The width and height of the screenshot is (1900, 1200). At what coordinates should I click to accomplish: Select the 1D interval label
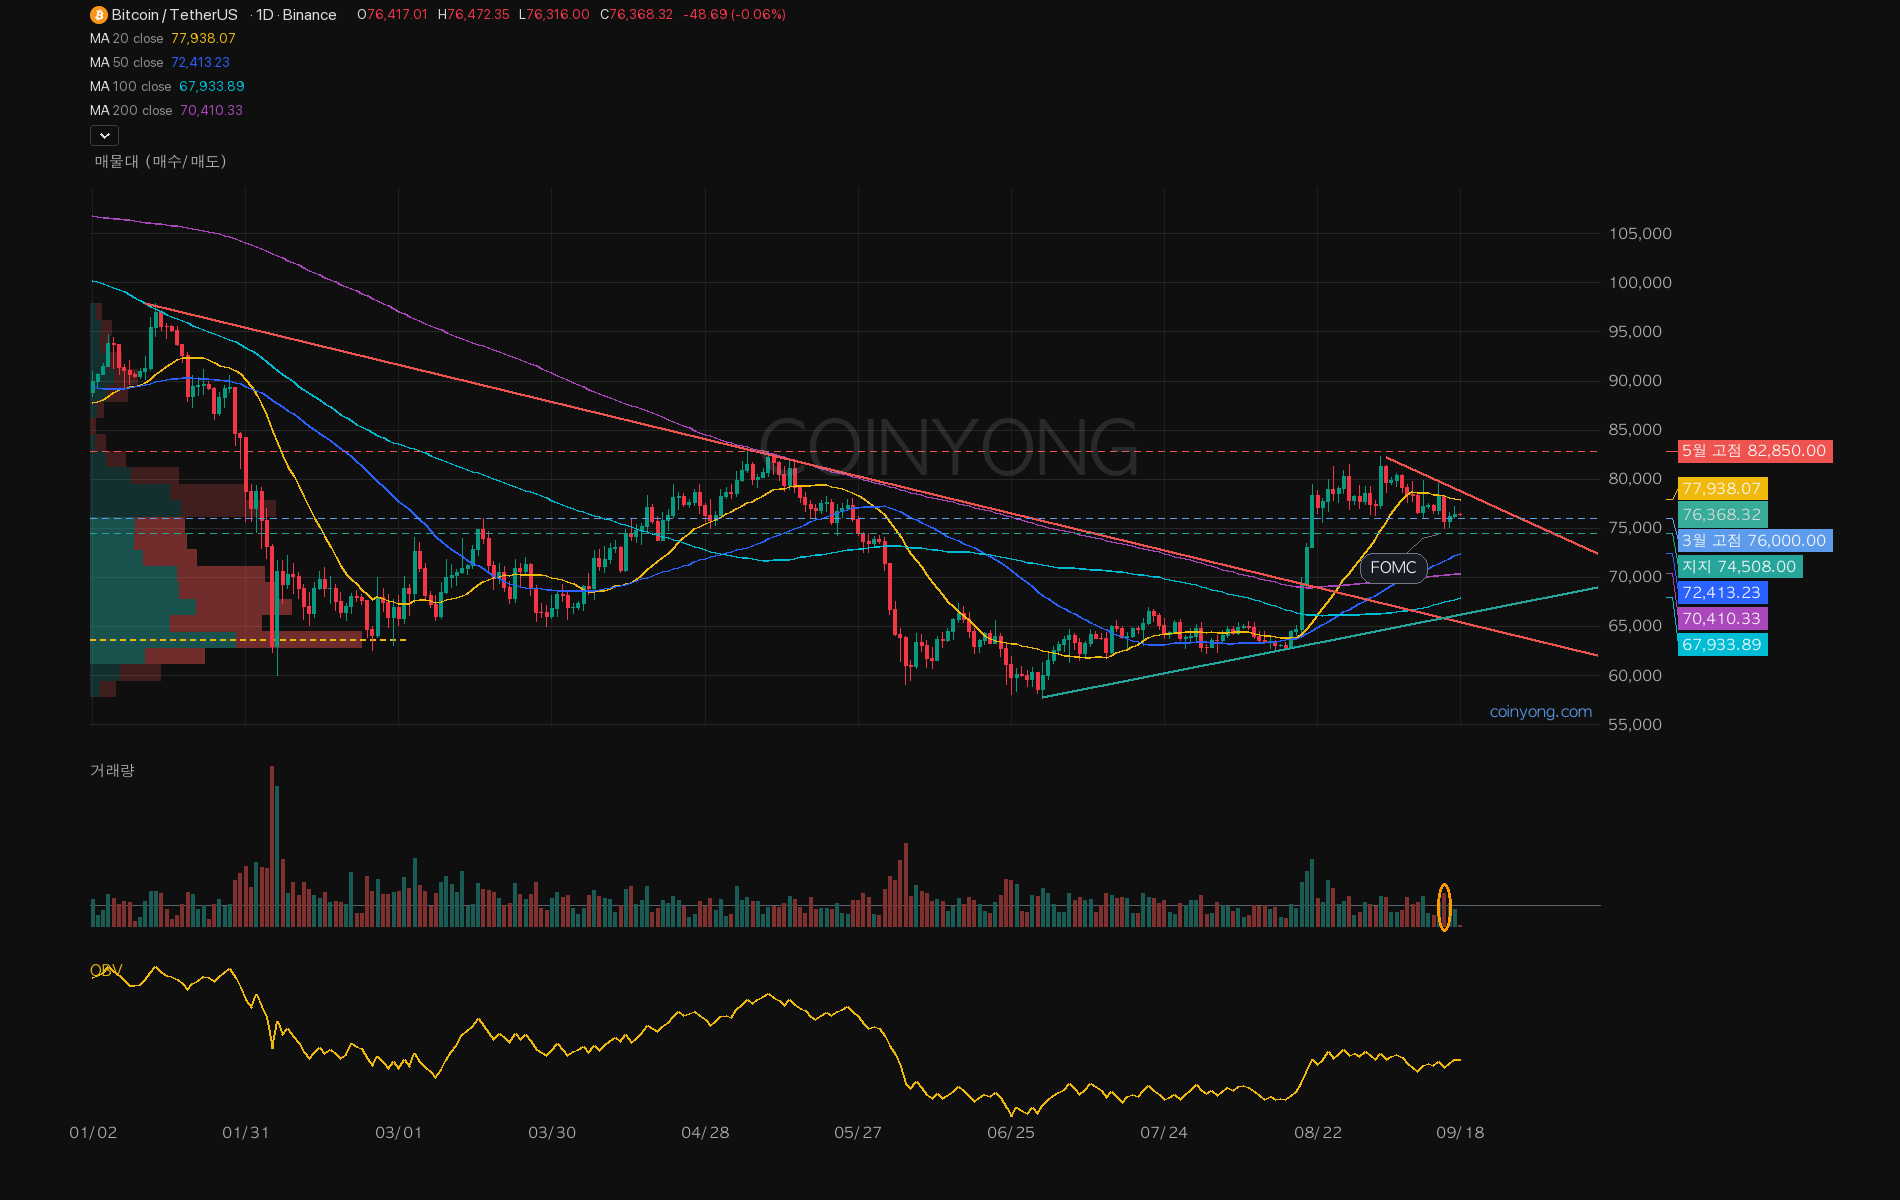264,15
